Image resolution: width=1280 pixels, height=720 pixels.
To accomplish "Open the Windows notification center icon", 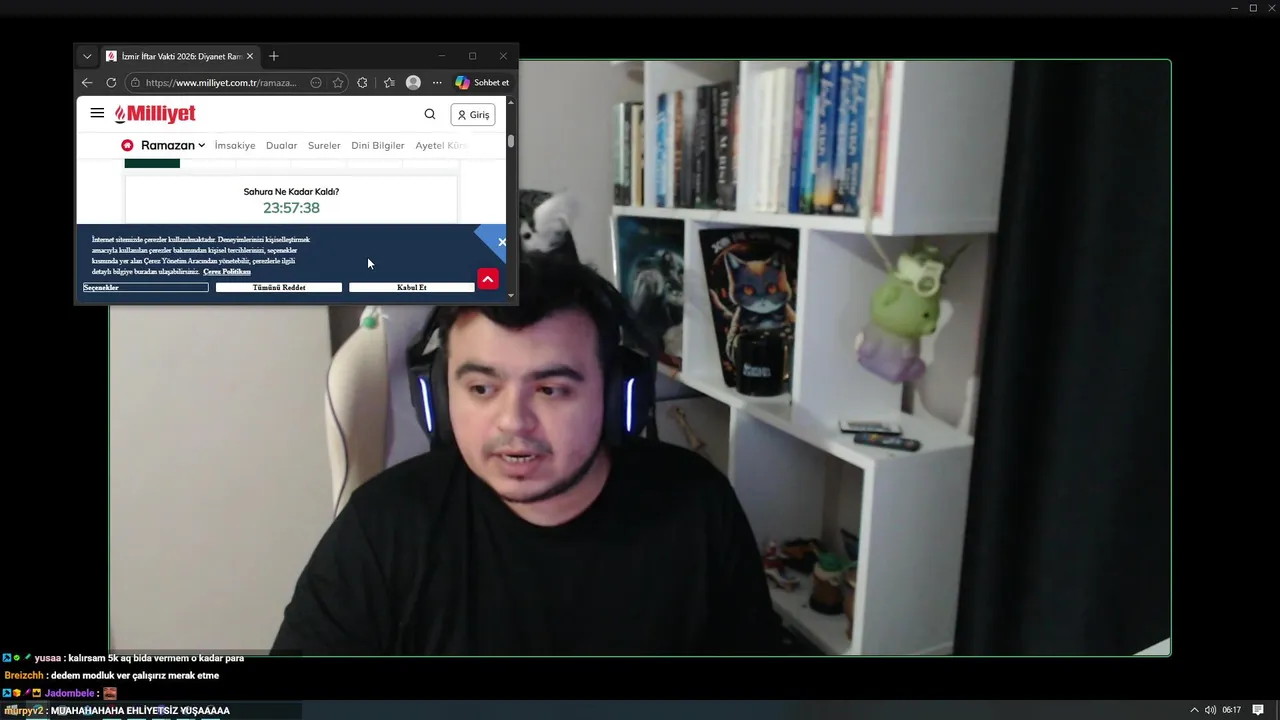I will click(1258, 710).
